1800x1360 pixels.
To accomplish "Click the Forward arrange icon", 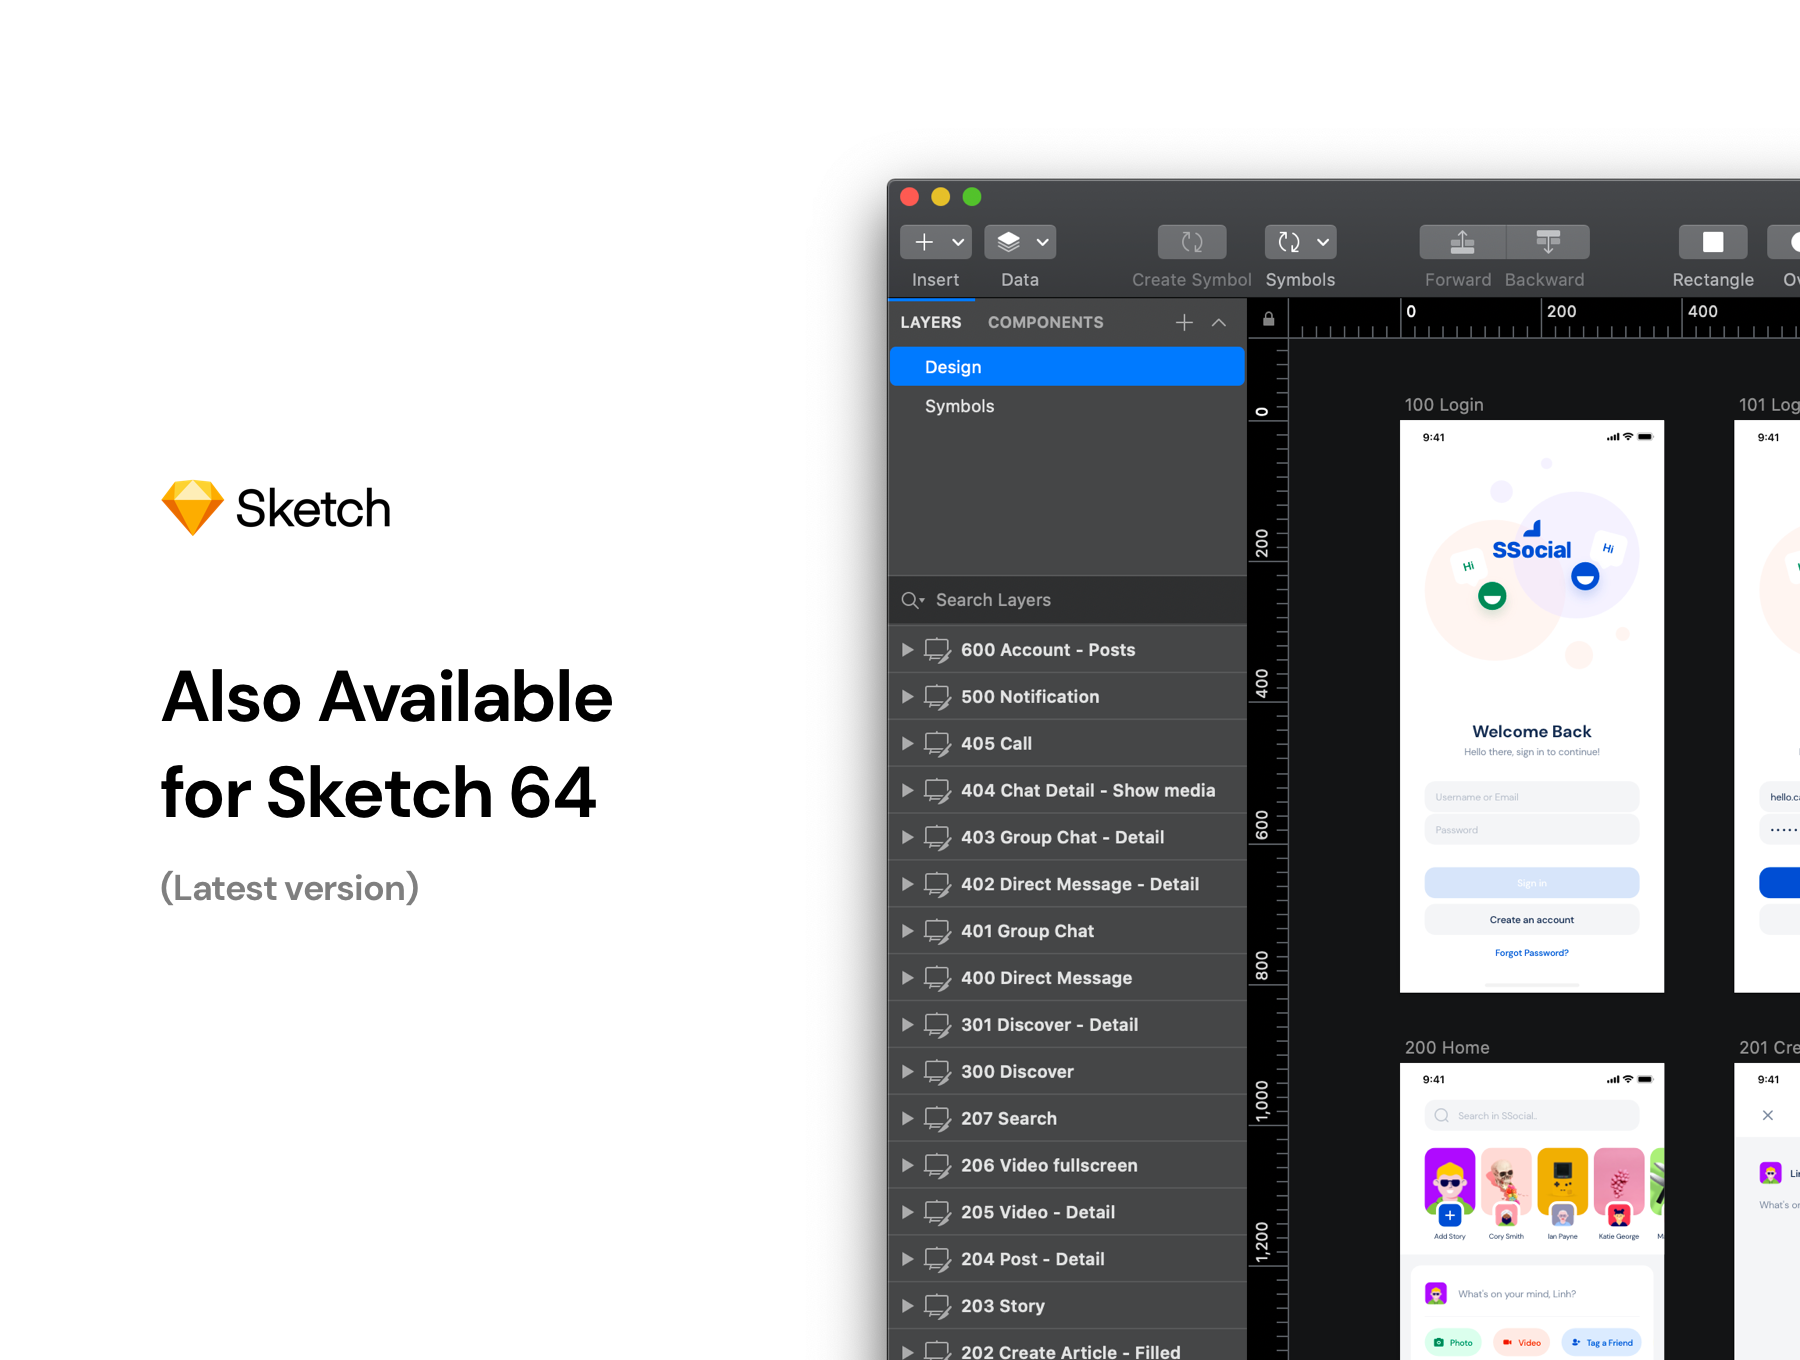I will [1462, 242].
